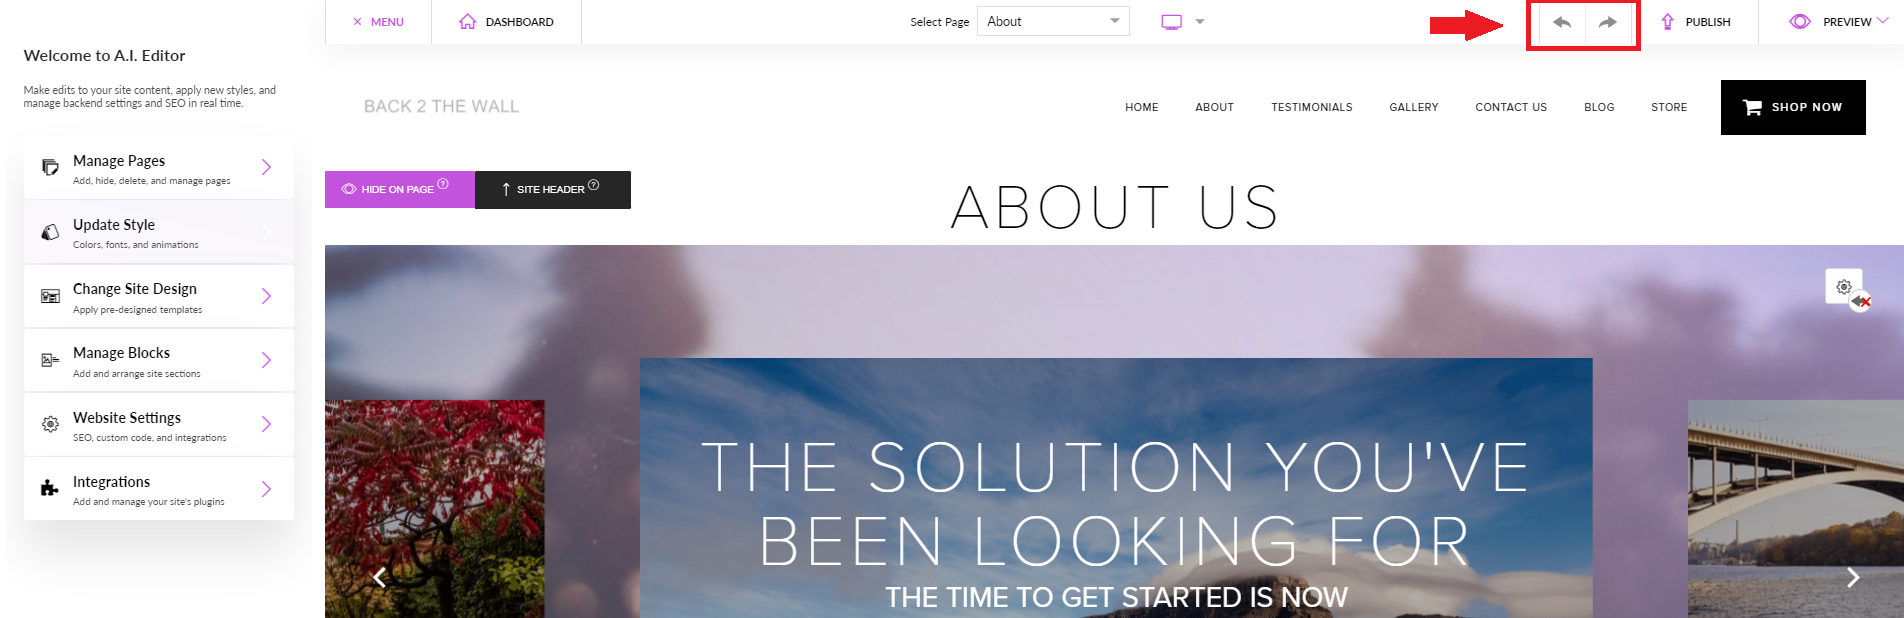This screenshot has height=618, width=1904.
Task: Open Manage Pages panel
Action: point(159,168)
